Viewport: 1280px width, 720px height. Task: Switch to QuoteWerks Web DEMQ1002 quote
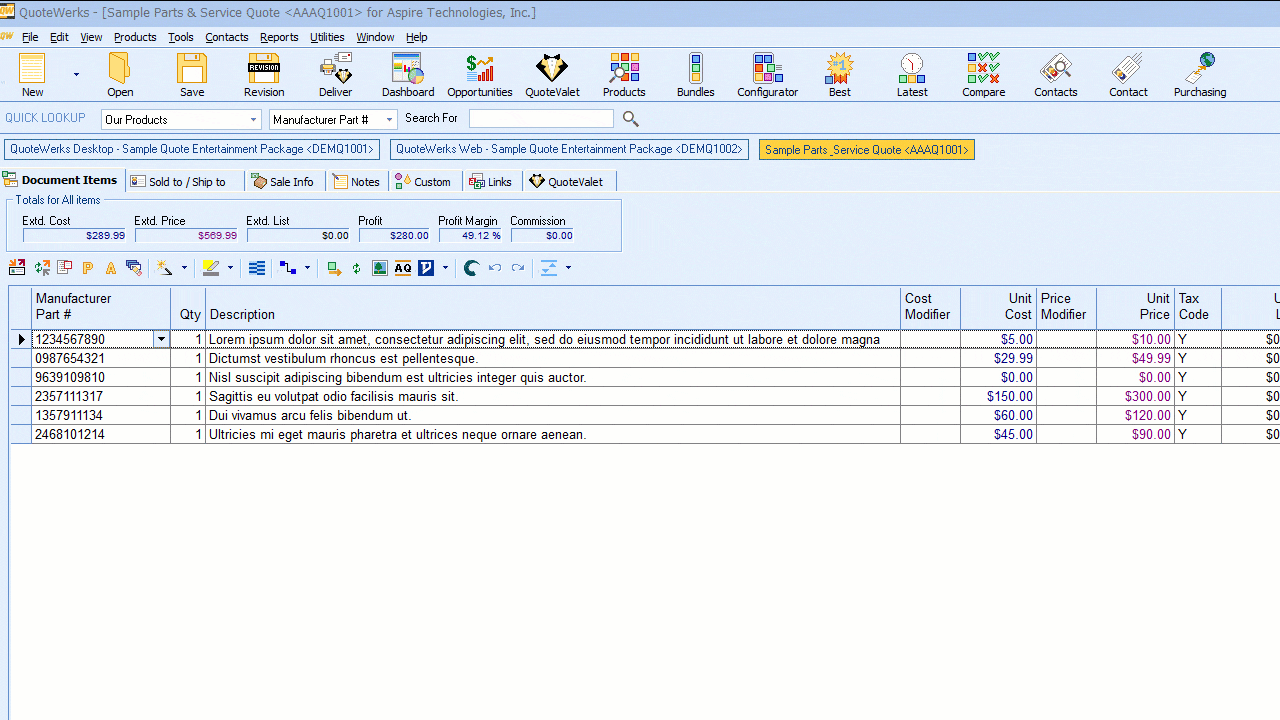coord(569,150)
